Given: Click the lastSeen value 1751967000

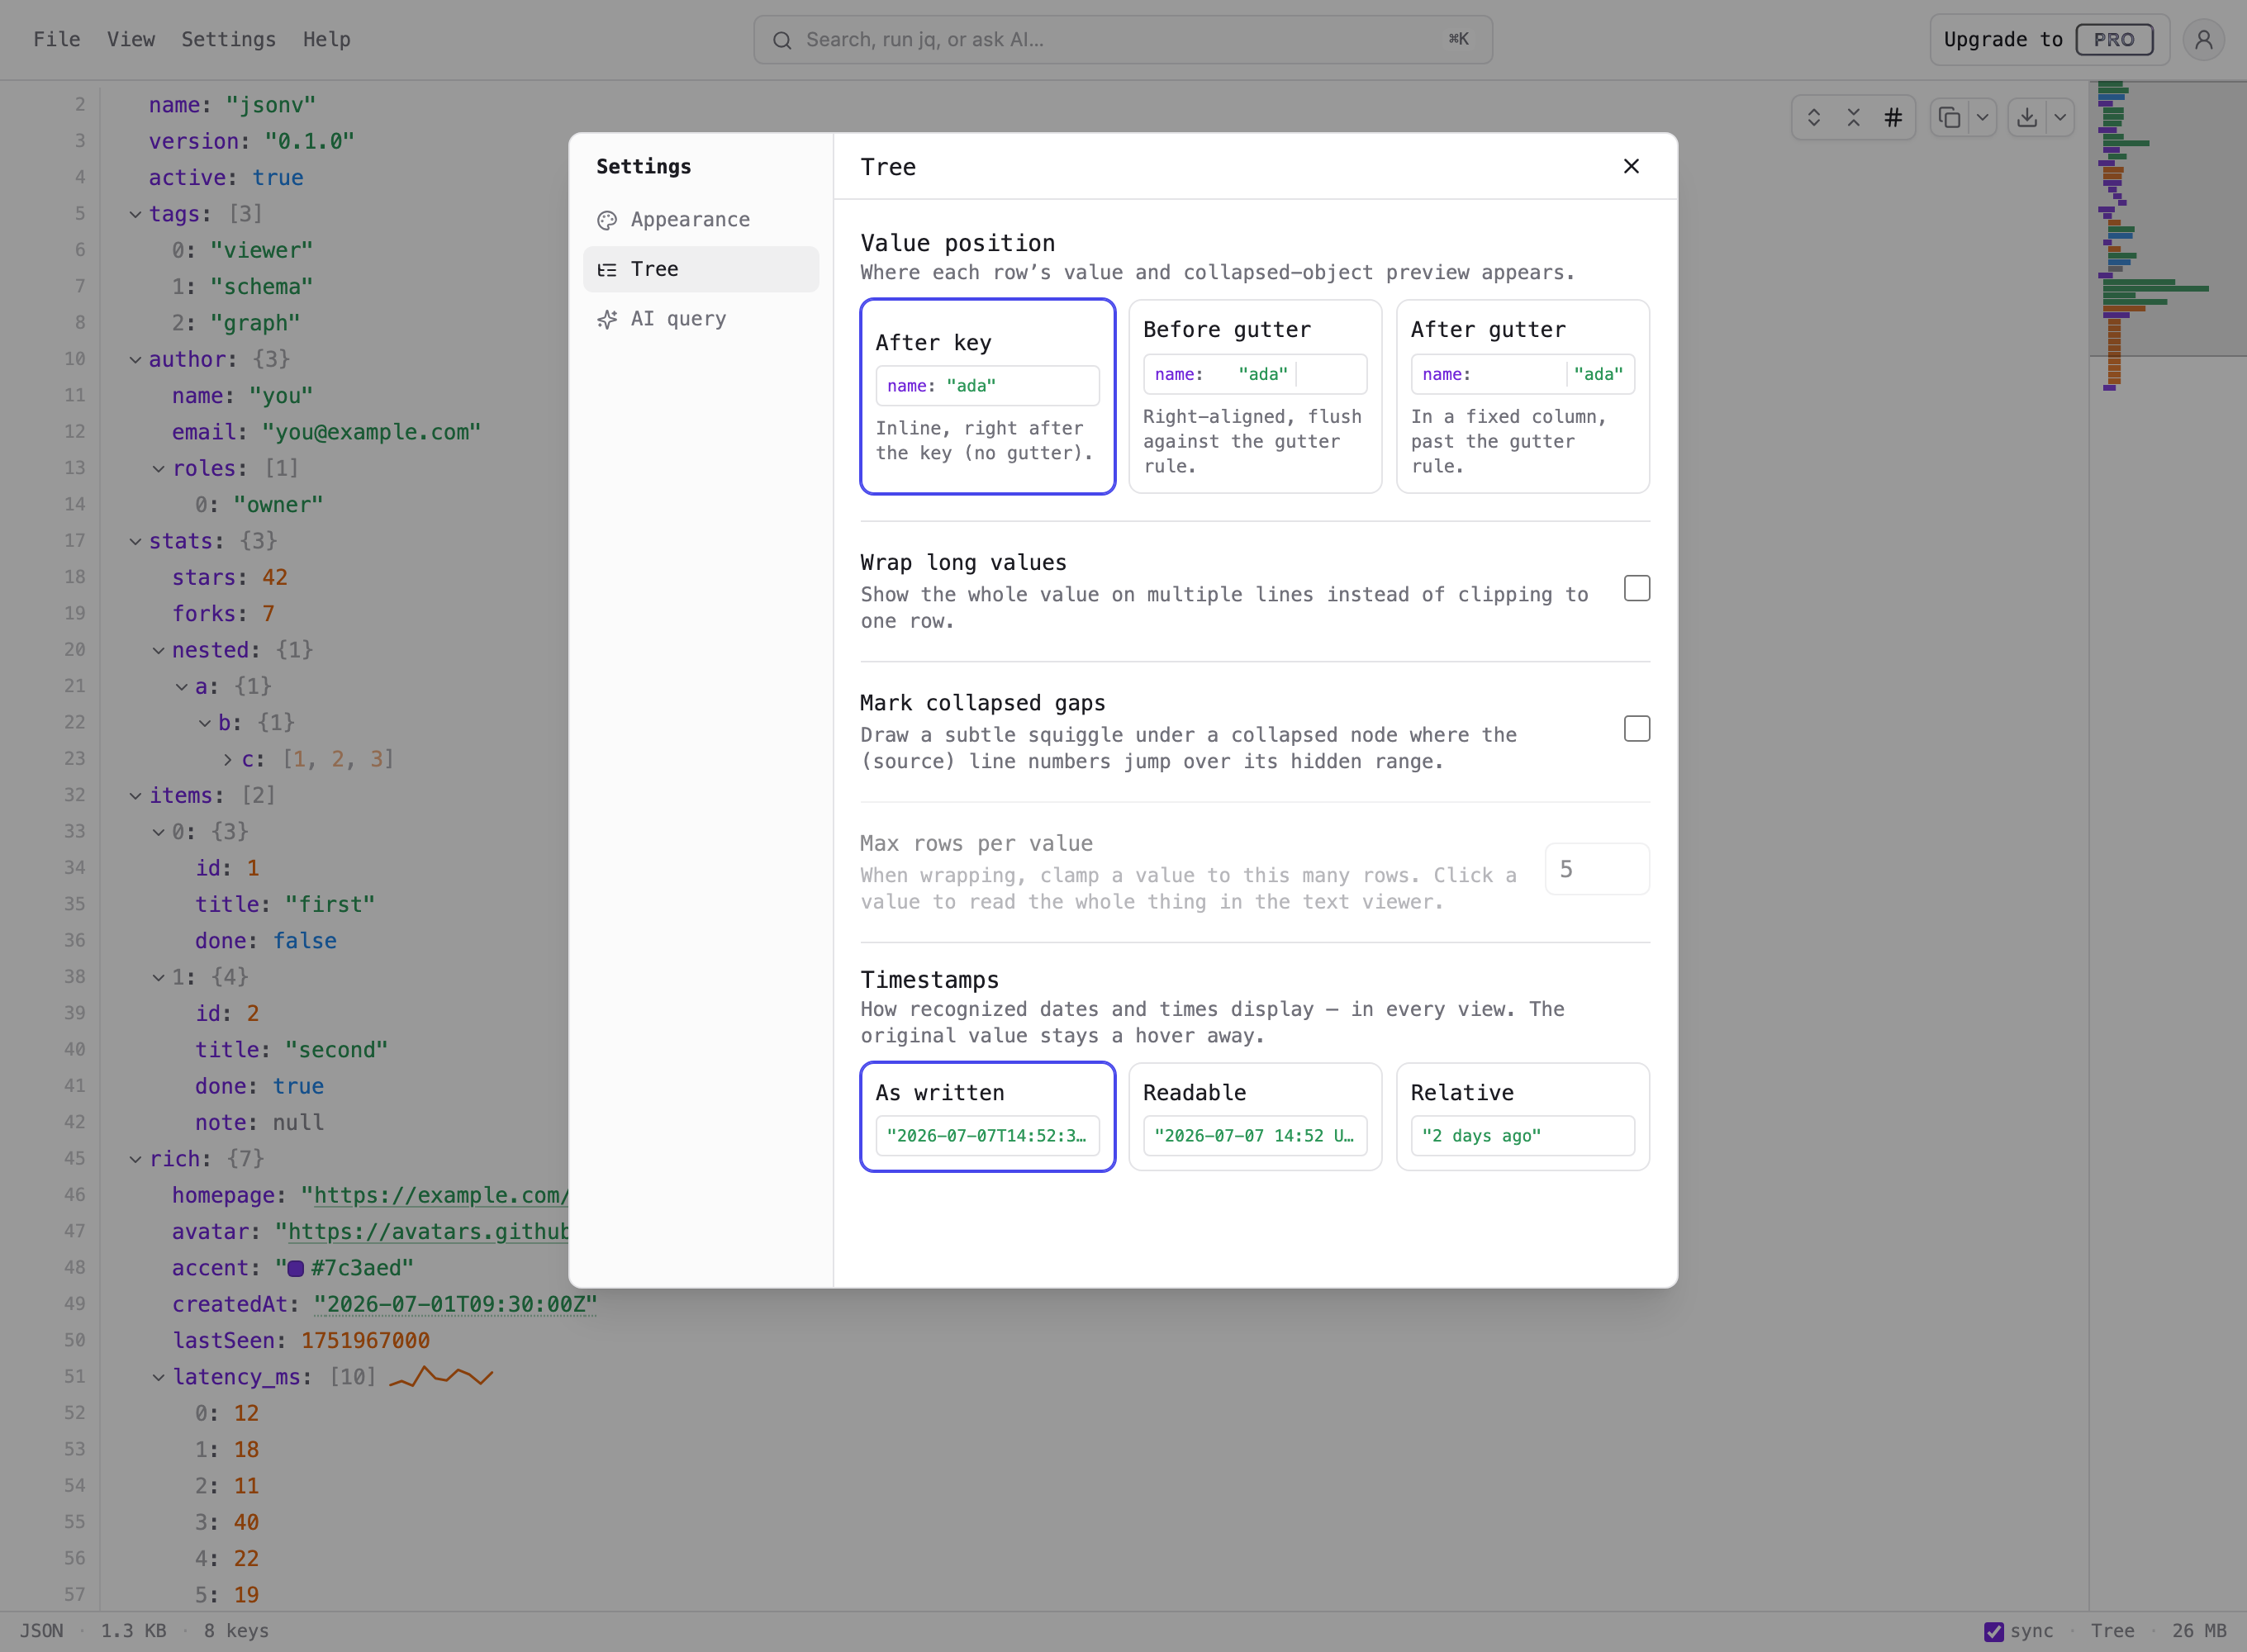Looking at the screenshot, I should tap(366, 1341).
